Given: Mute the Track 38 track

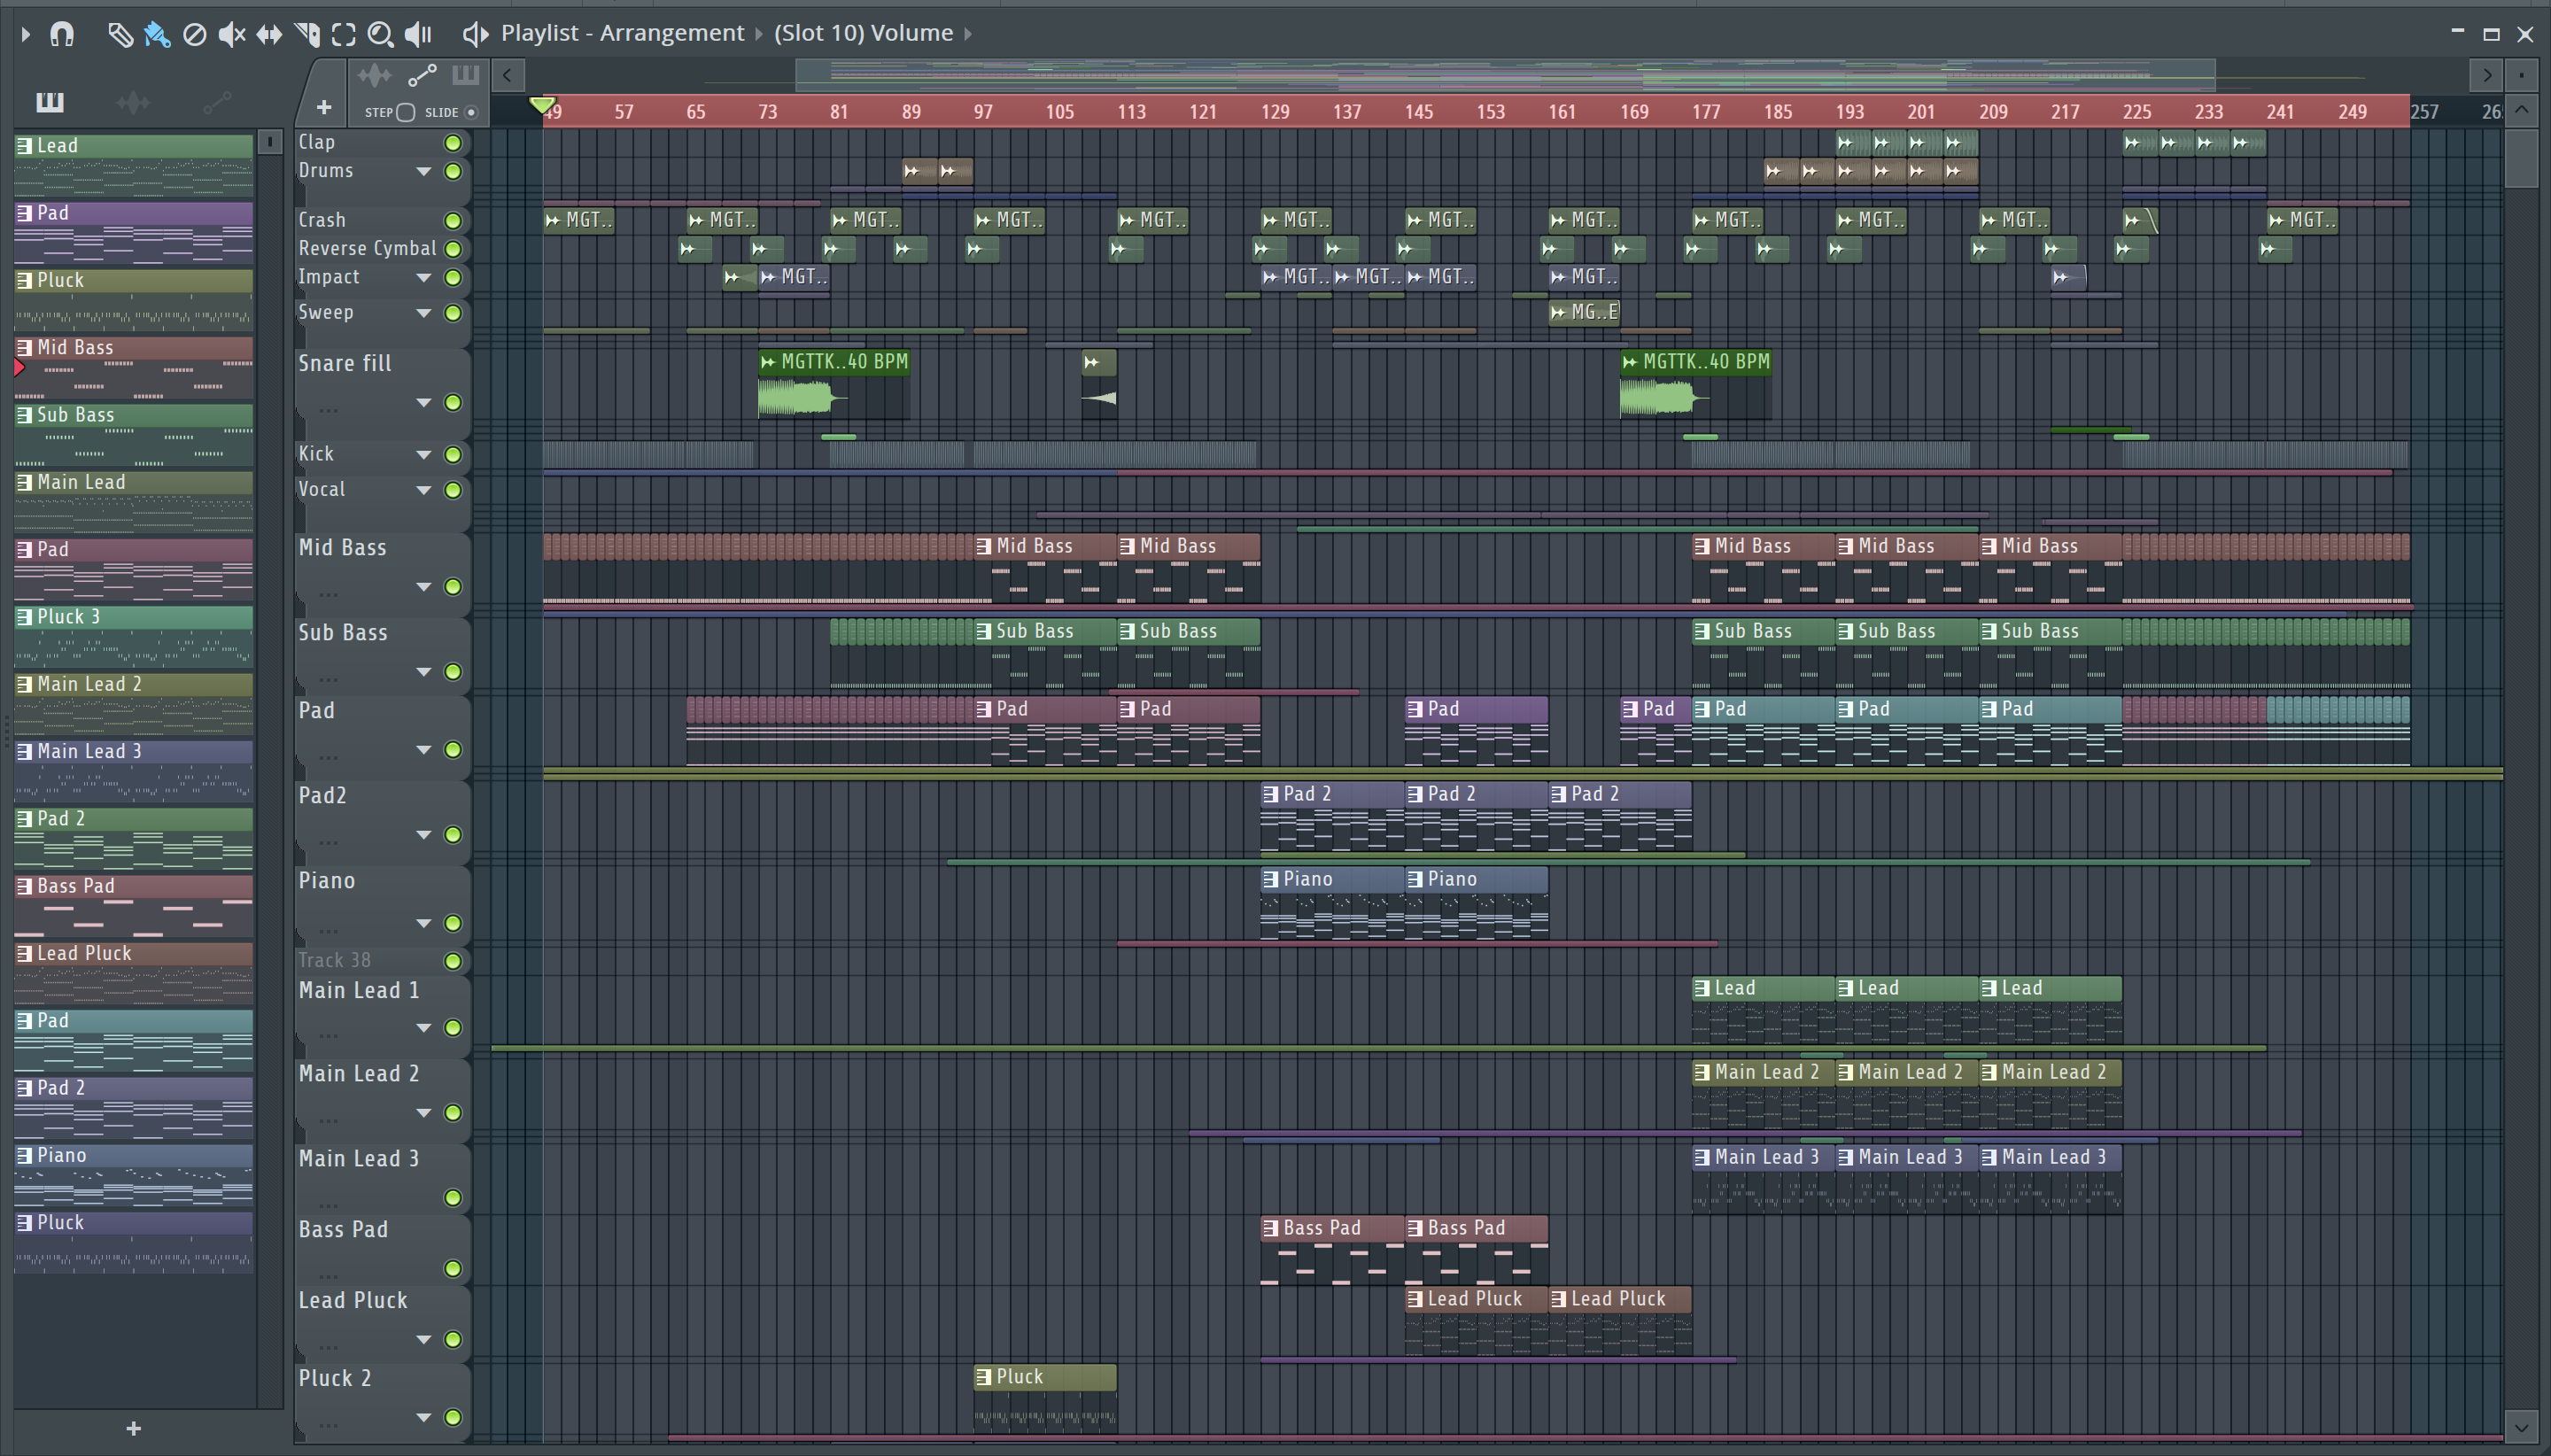Looking at the screenshot, I should click(453, 961).
